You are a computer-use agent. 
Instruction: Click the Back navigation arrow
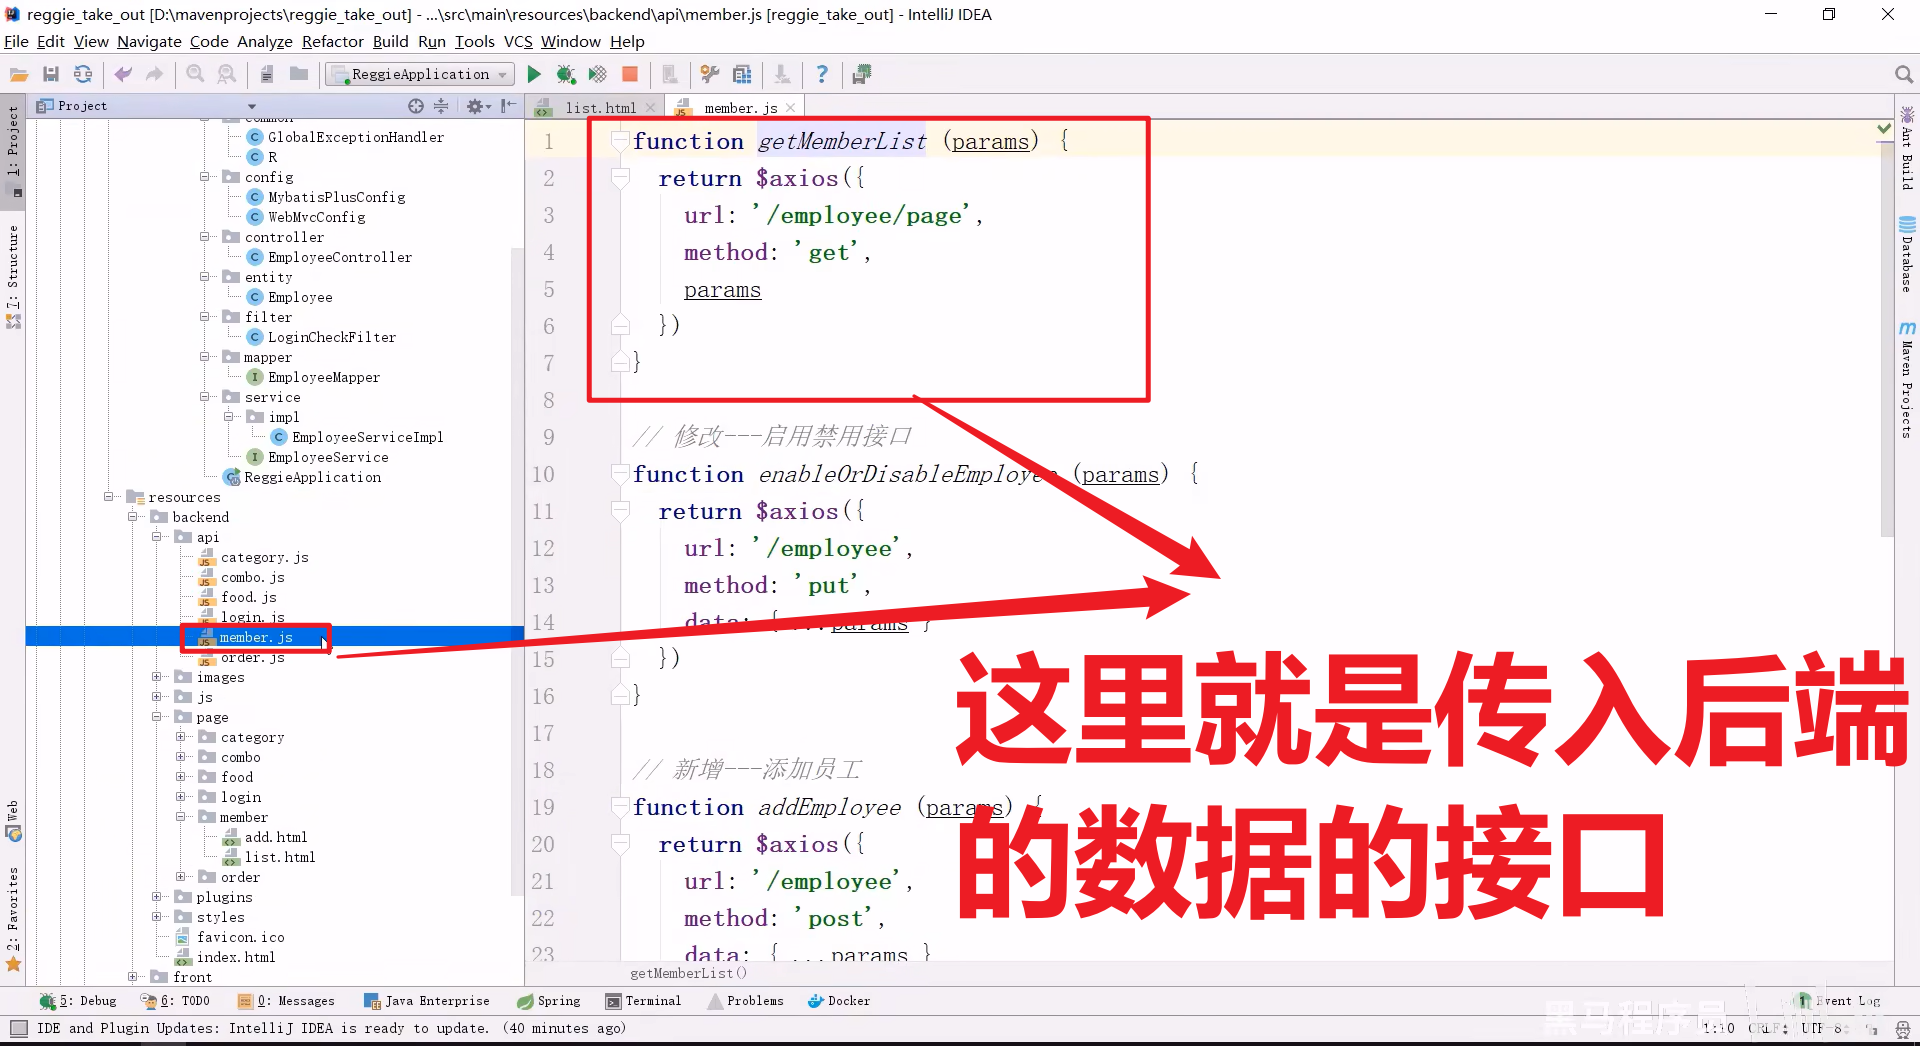pyautogui.click(x=123, y=75)
